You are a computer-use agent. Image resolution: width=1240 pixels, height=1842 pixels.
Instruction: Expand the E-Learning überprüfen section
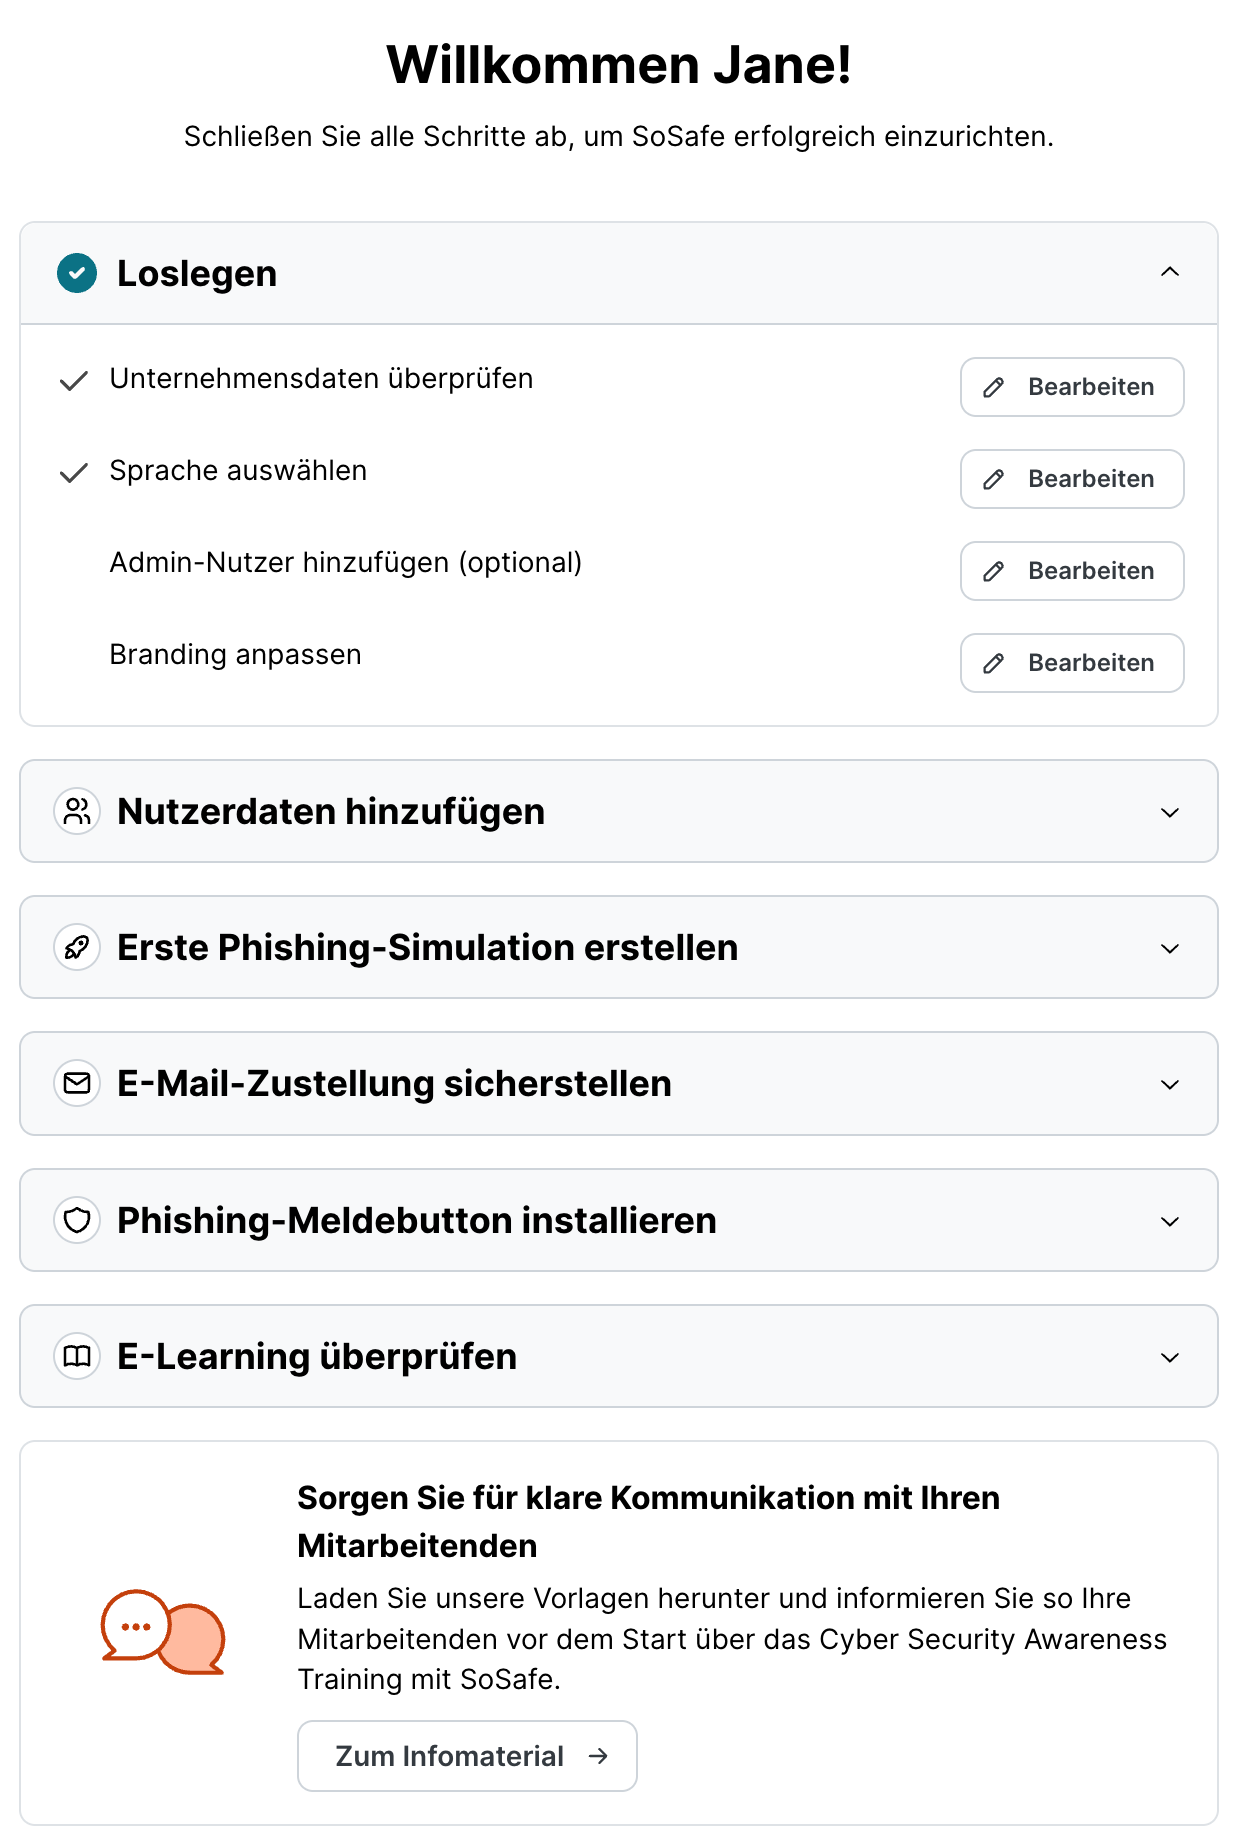(1170, 1356)
